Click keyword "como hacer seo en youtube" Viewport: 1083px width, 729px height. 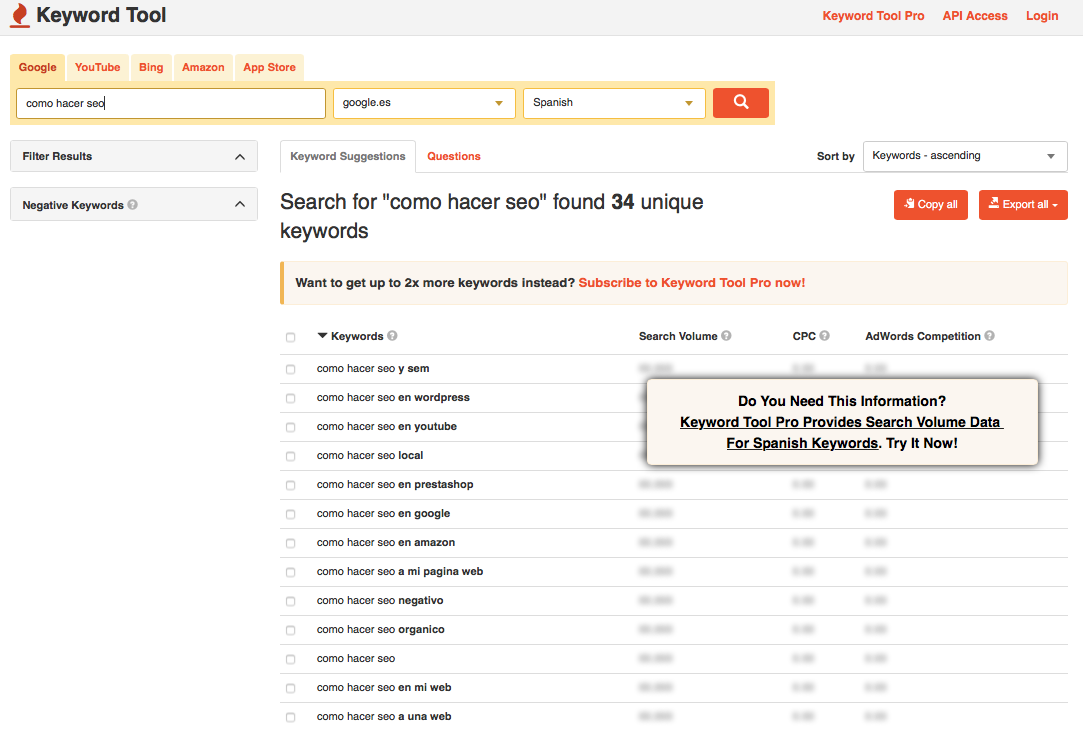[387, 426]
